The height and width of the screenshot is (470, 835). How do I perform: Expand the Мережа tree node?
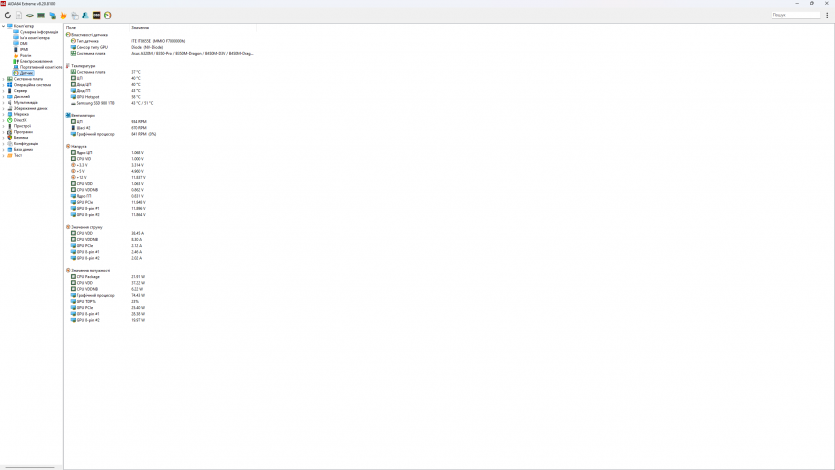point(3,114)
